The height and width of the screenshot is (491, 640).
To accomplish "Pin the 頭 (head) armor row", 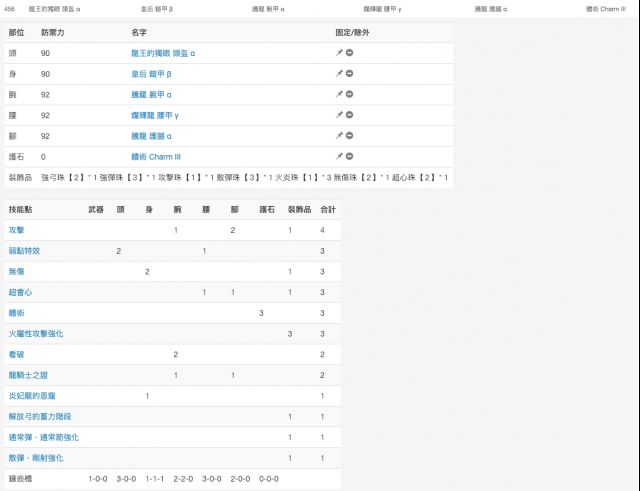I will coord(339,53).
